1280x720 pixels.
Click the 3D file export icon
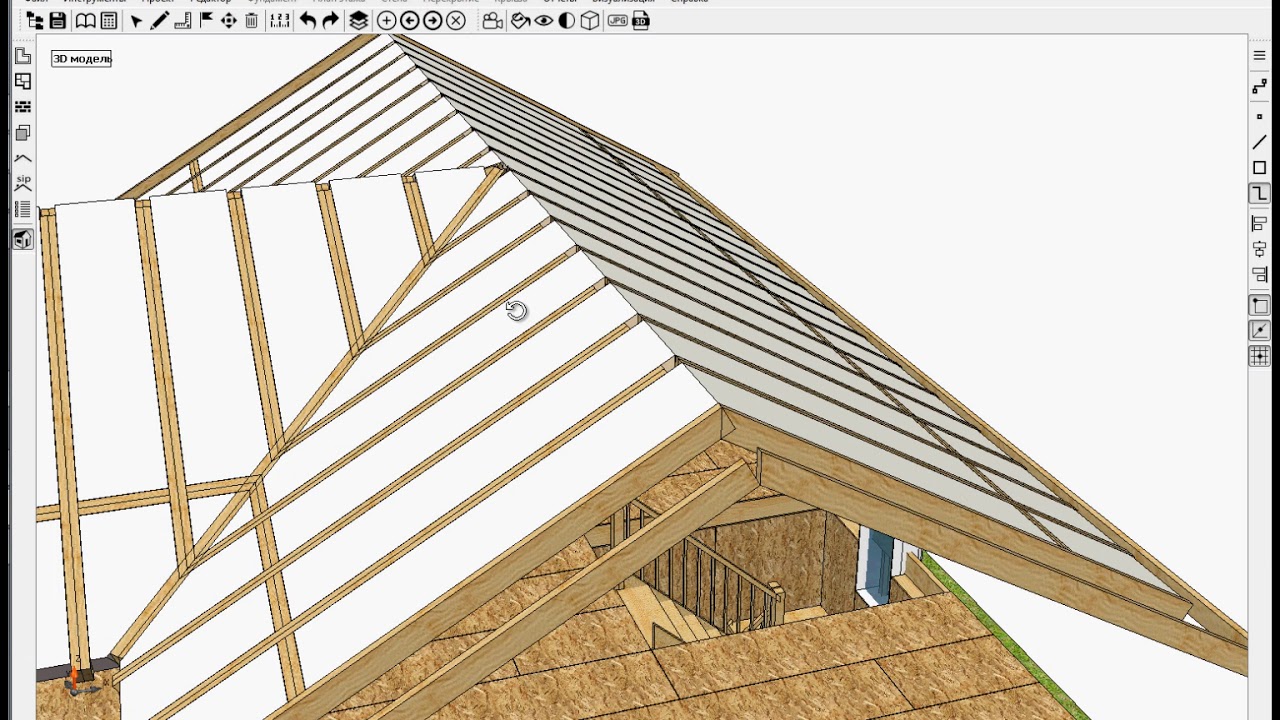tap(641, 20)
